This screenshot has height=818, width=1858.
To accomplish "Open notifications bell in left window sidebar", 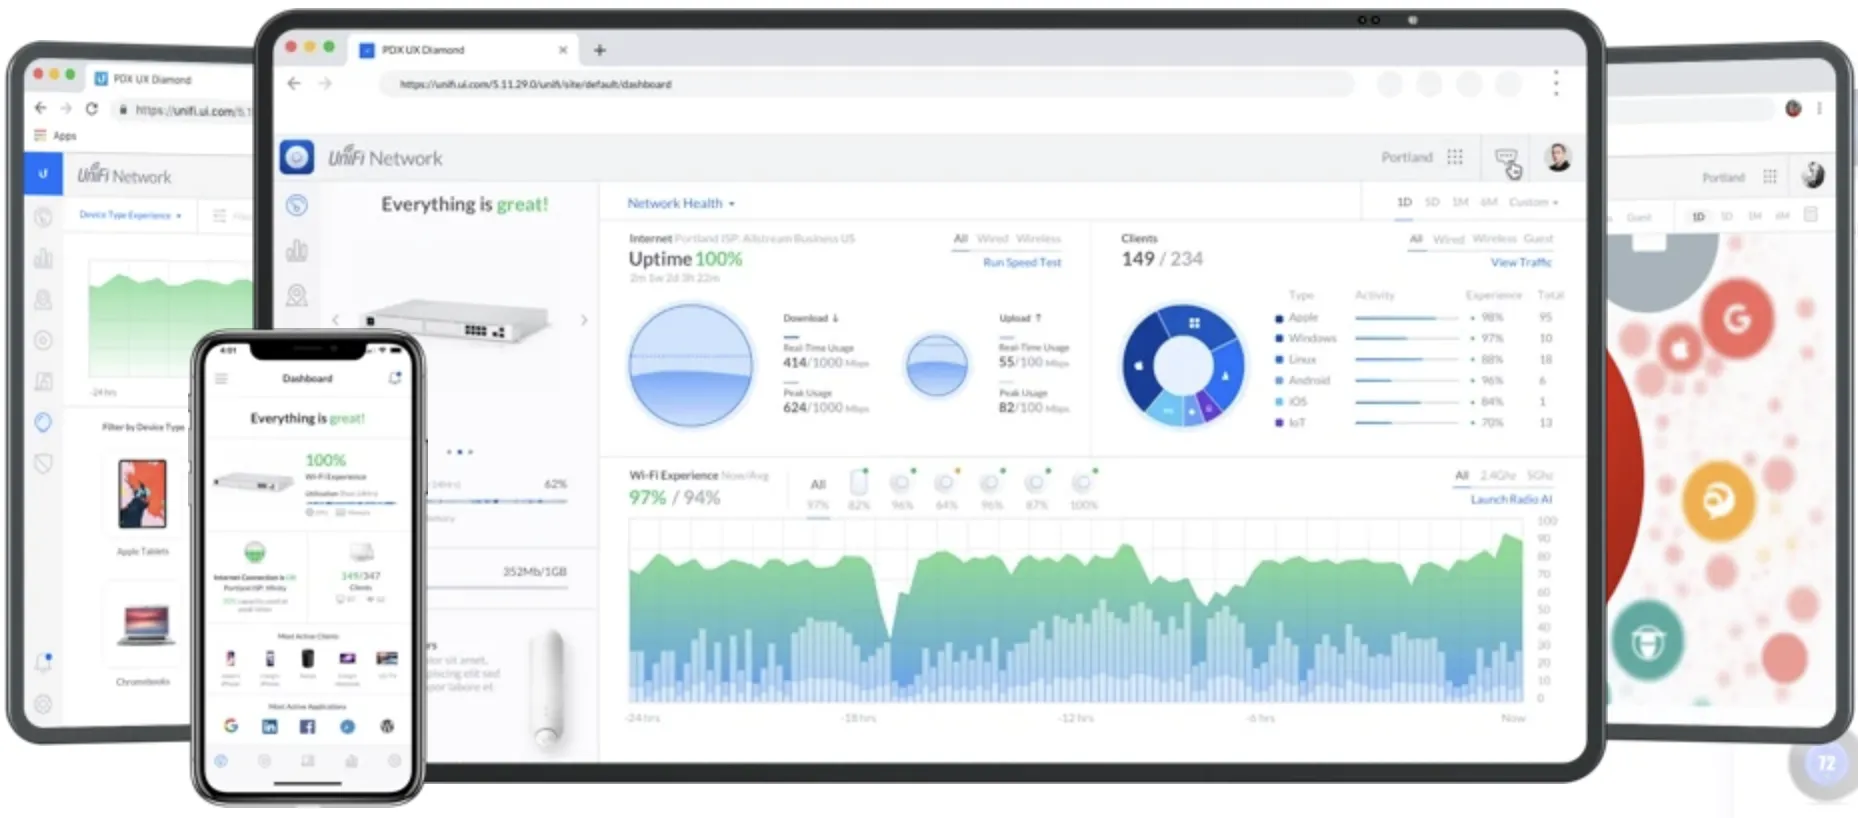I will [43, 662].
